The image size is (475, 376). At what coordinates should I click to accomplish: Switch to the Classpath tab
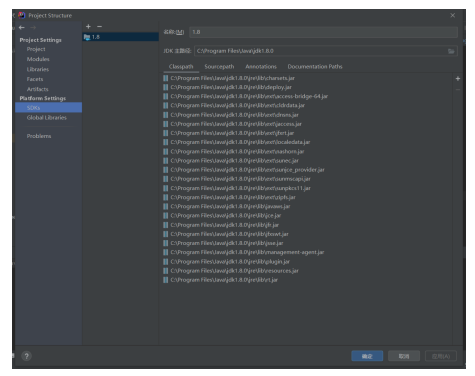point(181,67)
